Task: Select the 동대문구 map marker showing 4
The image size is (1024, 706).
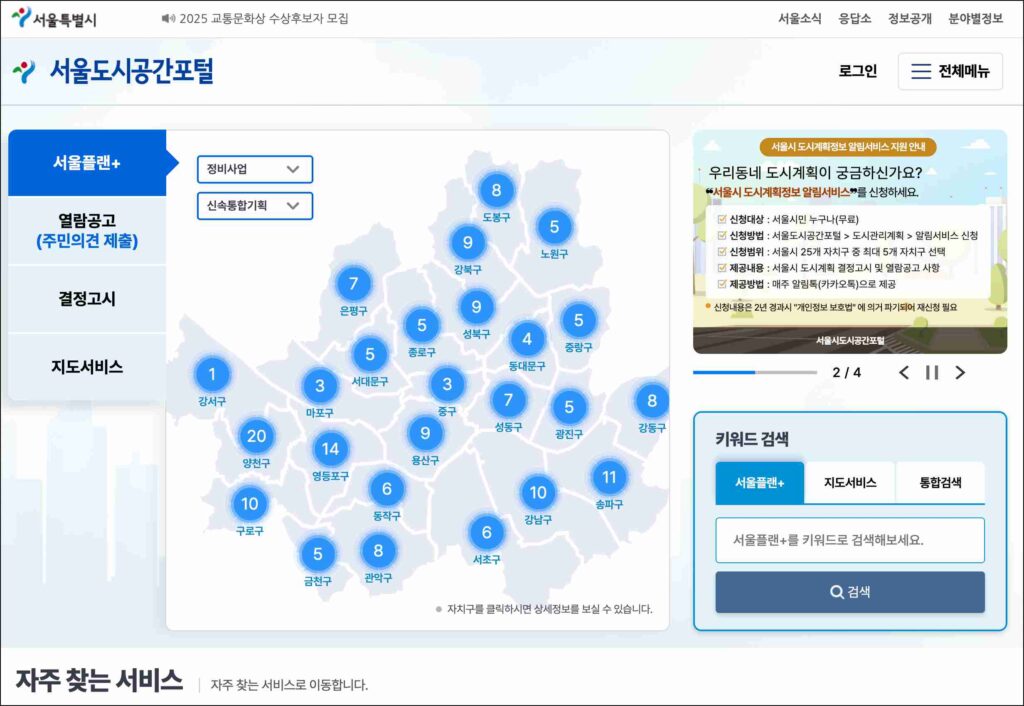Action: (527, 339)
